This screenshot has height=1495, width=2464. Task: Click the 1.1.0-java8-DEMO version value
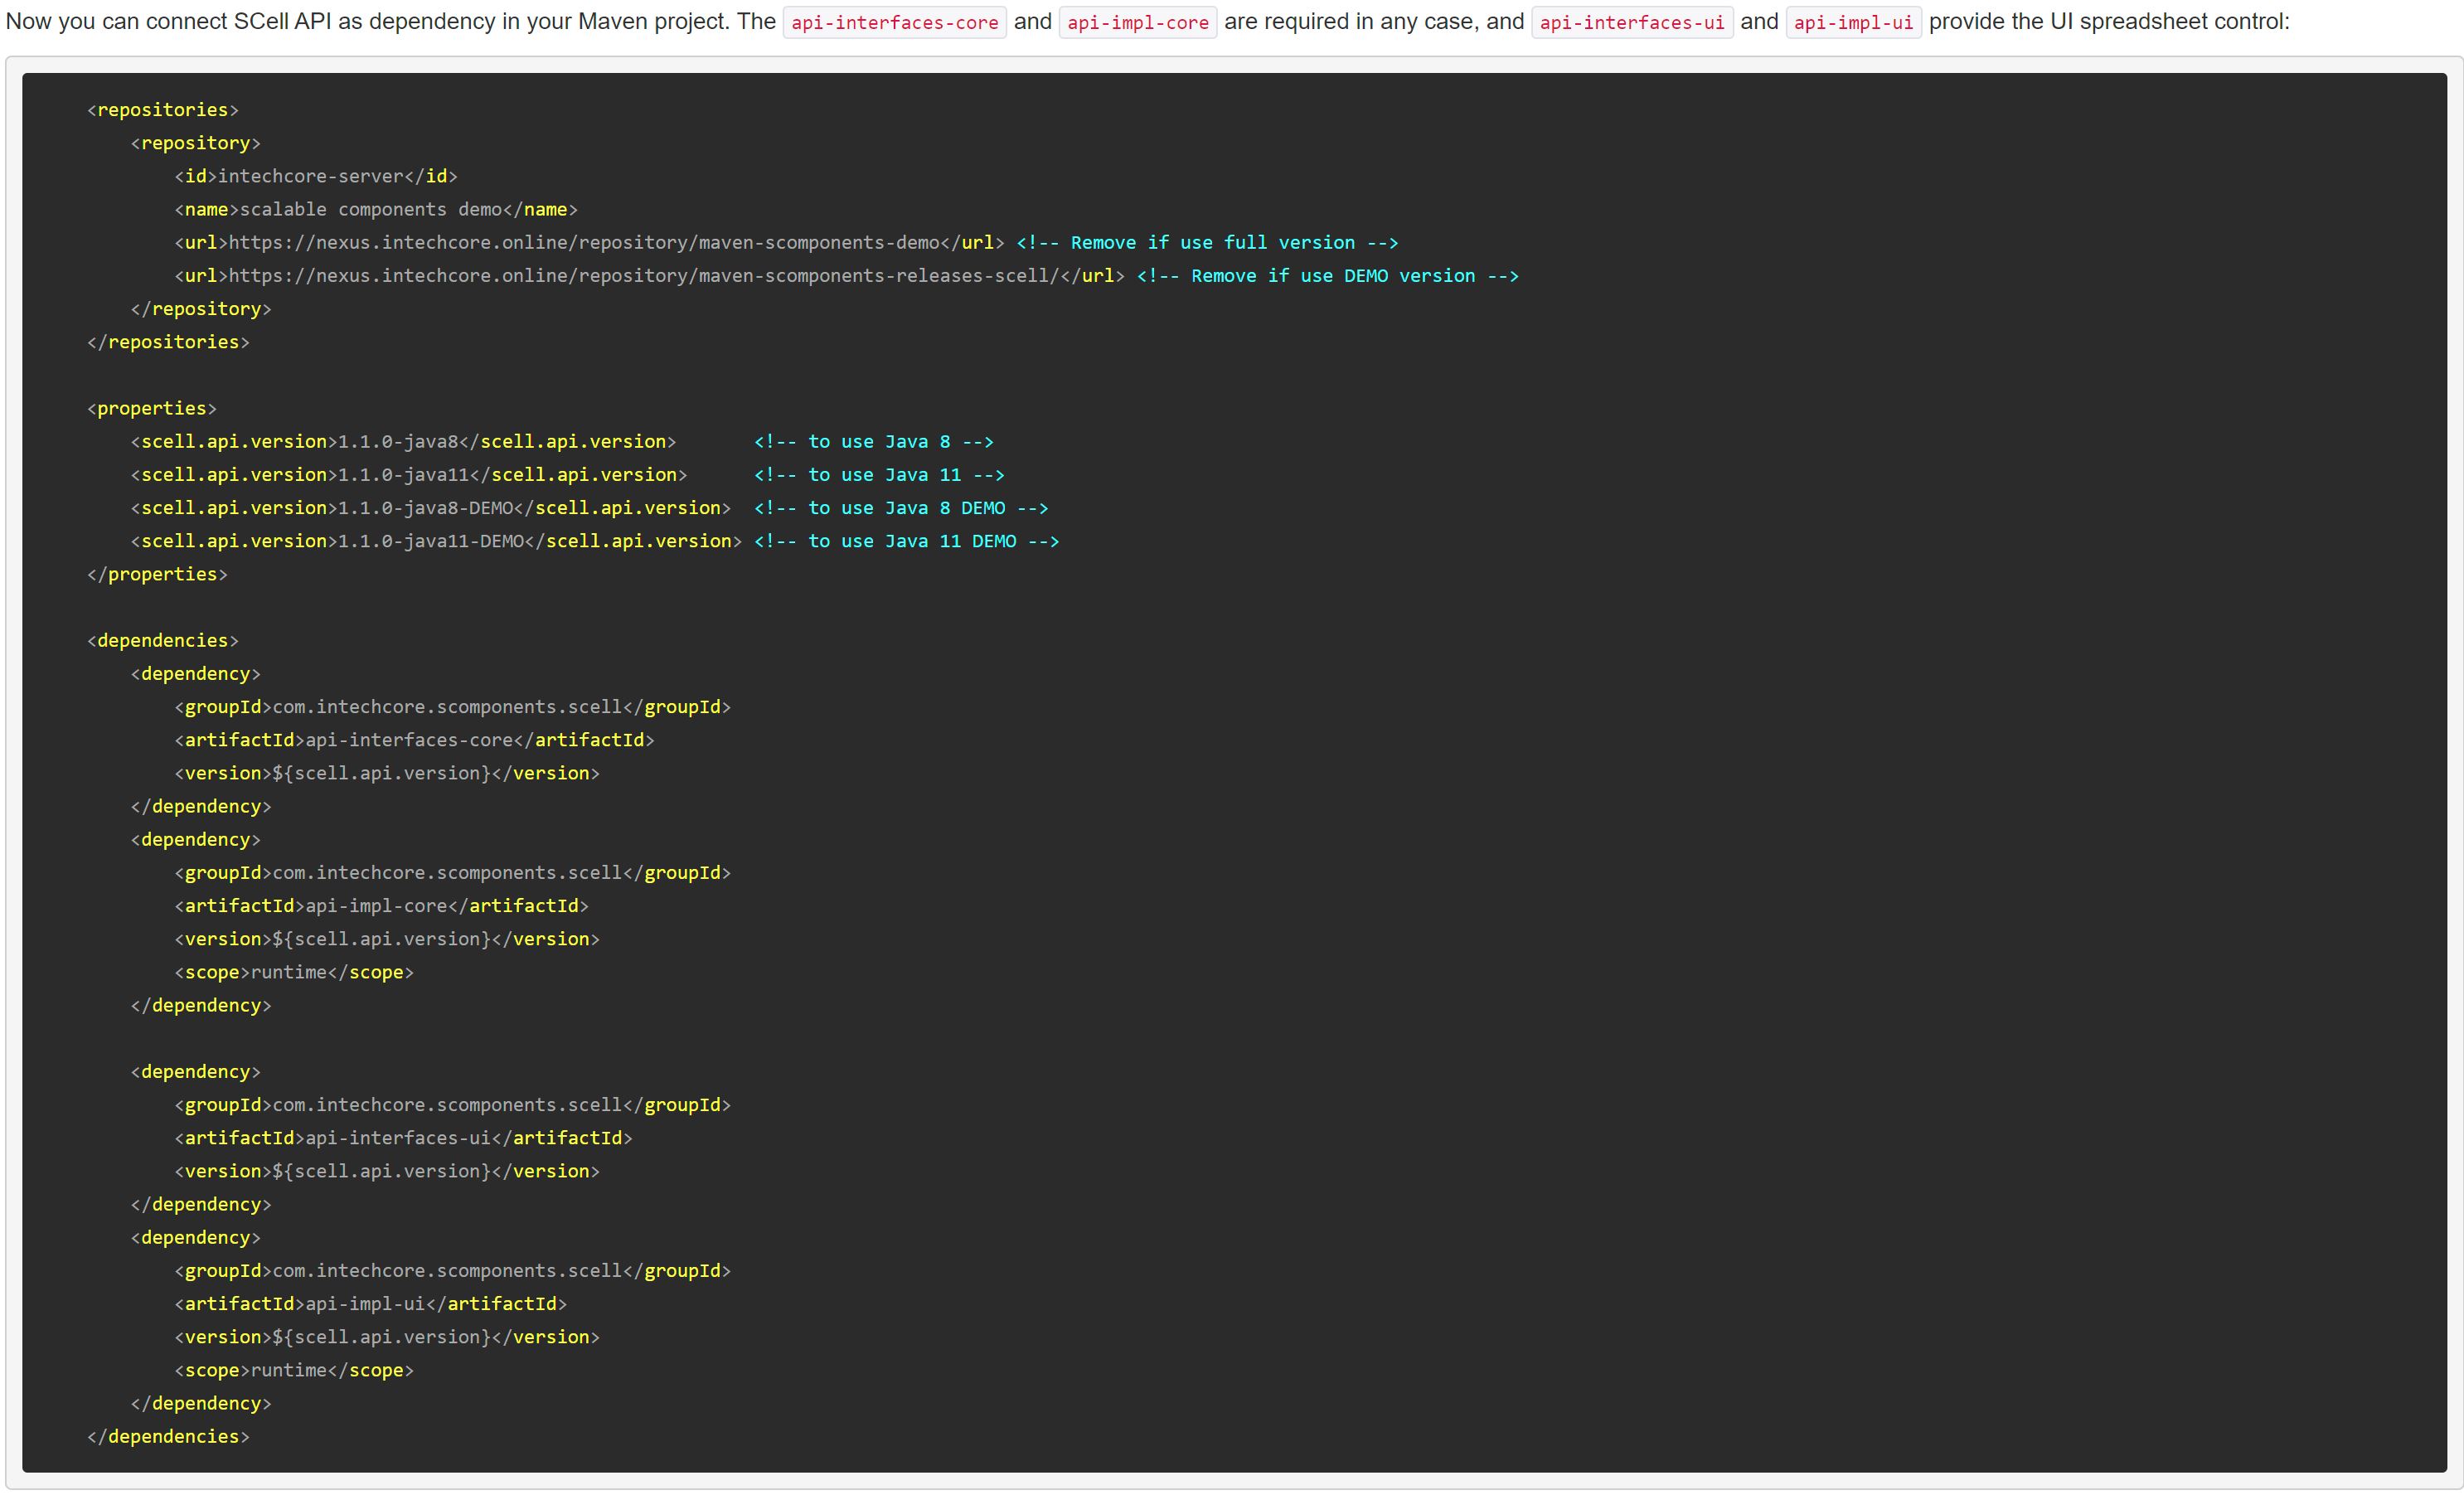click(425, 508)
